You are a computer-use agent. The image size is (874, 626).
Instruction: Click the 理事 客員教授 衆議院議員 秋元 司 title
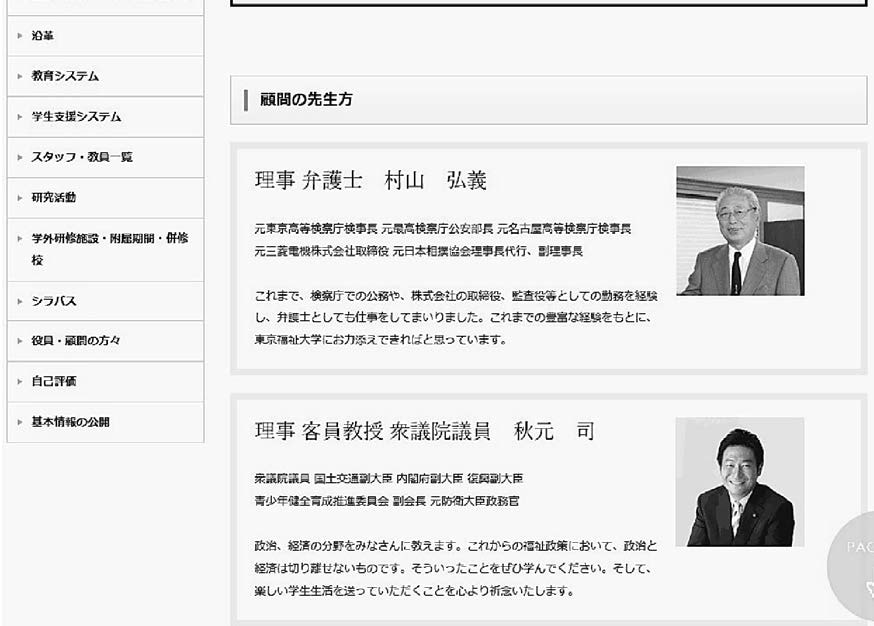424,432
